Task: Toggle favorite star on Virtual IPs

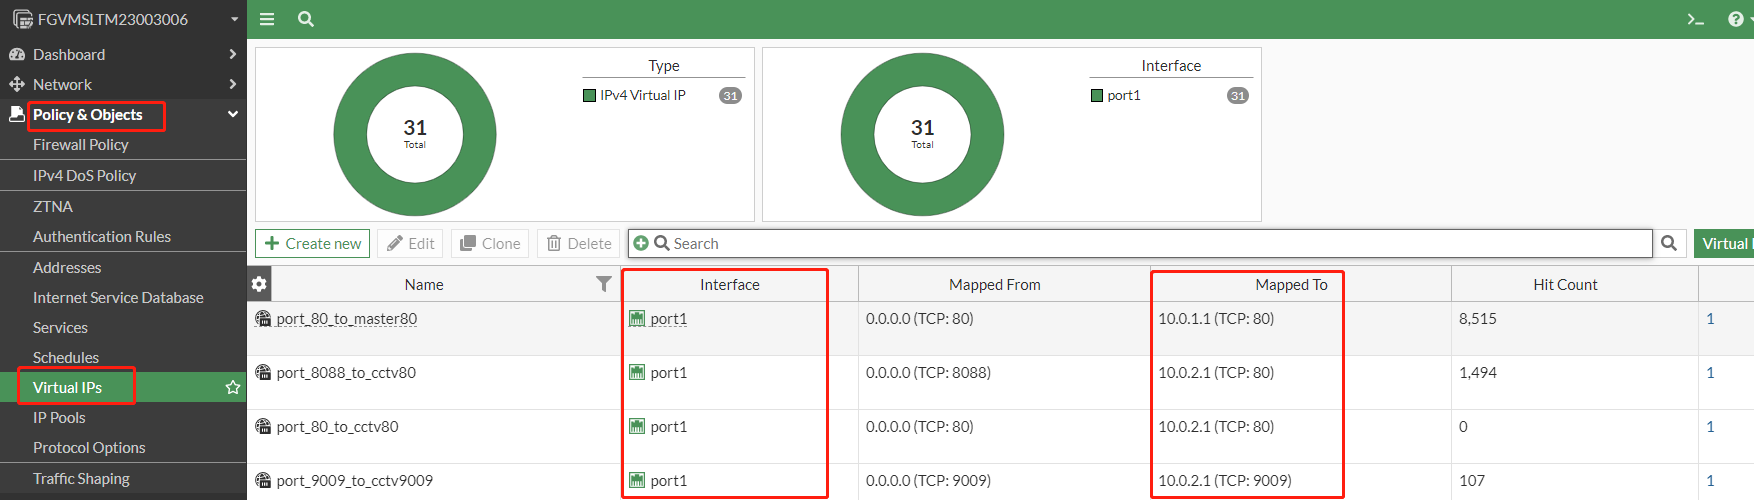Action: 233,387
